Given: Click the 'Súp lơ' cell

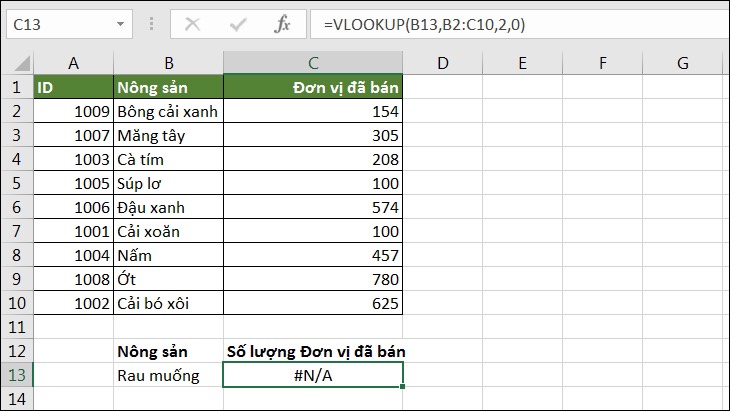Looking at the screenshot, I should 169,183.
